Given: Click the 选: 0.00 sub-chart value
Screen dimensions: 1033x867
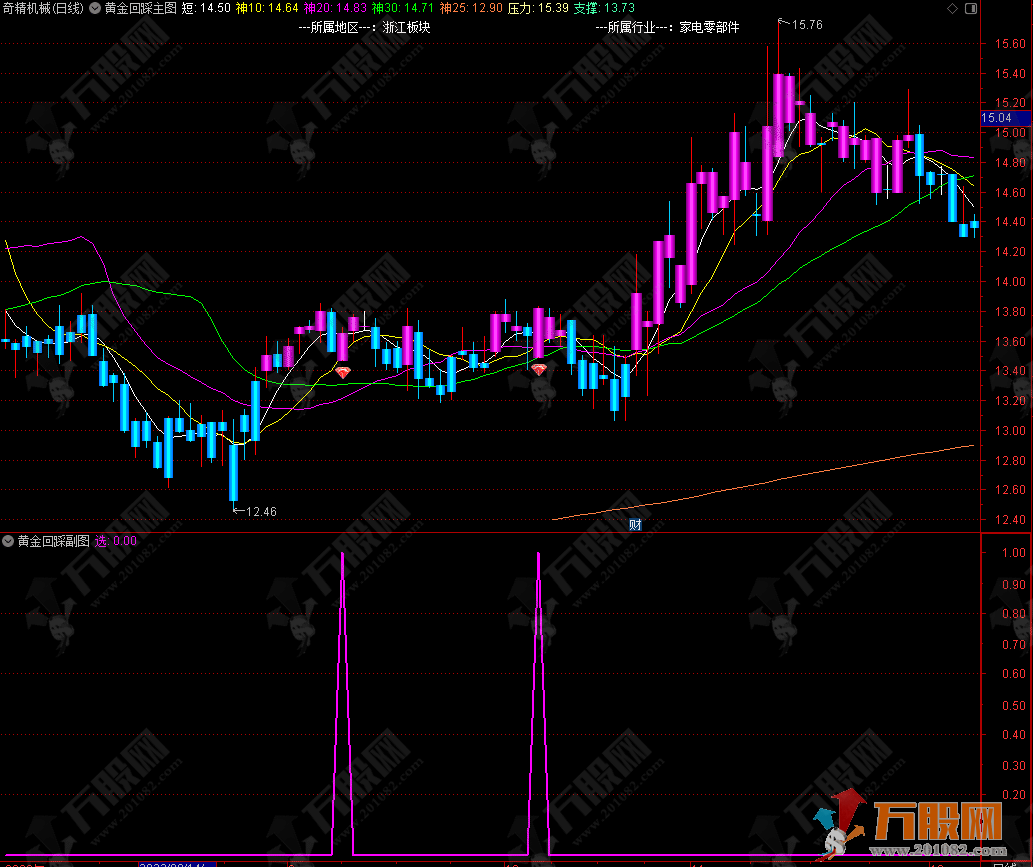Looking at the screenshot, I should coord(116,542).
